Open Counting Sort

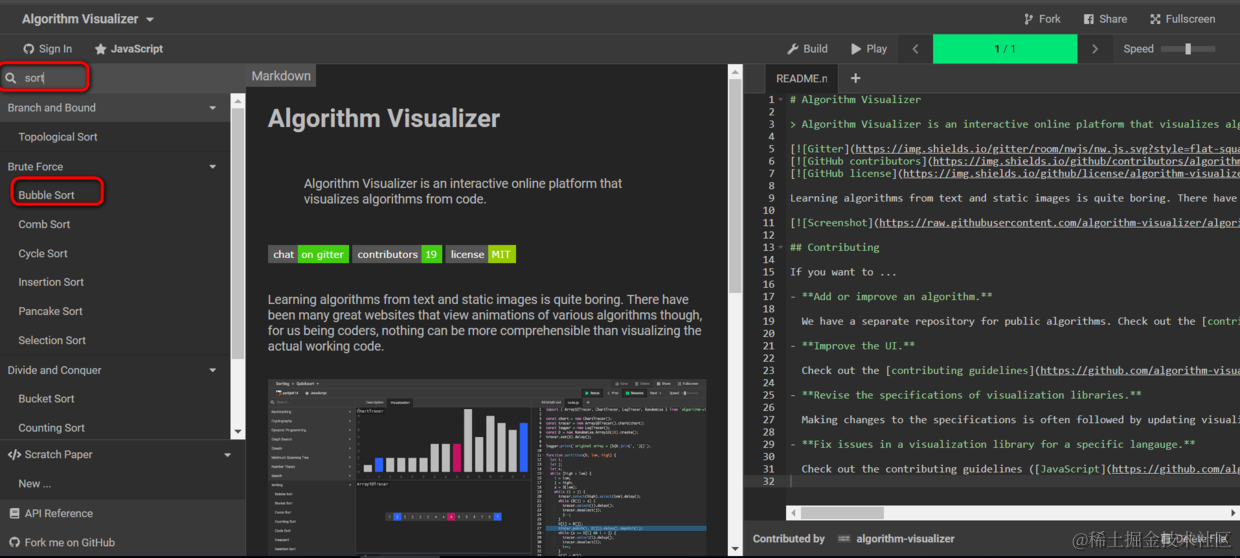pos(51,428)
